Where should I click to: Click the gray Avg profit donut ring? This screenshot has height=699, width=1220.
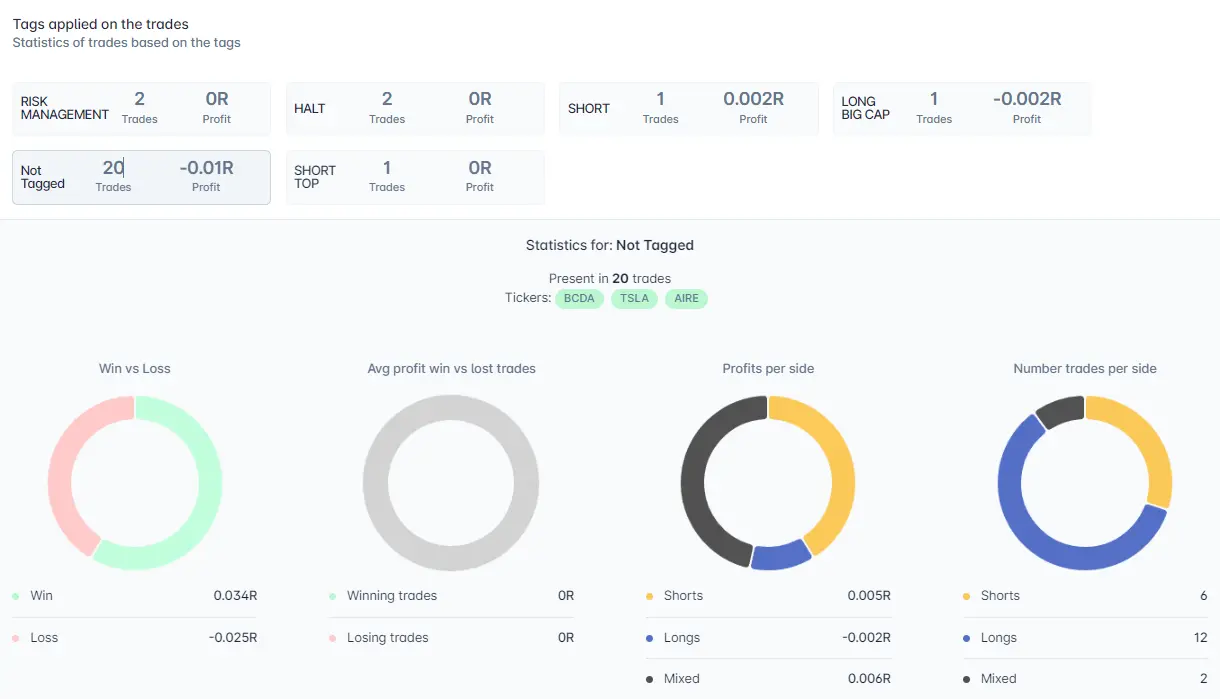point(451,408)
